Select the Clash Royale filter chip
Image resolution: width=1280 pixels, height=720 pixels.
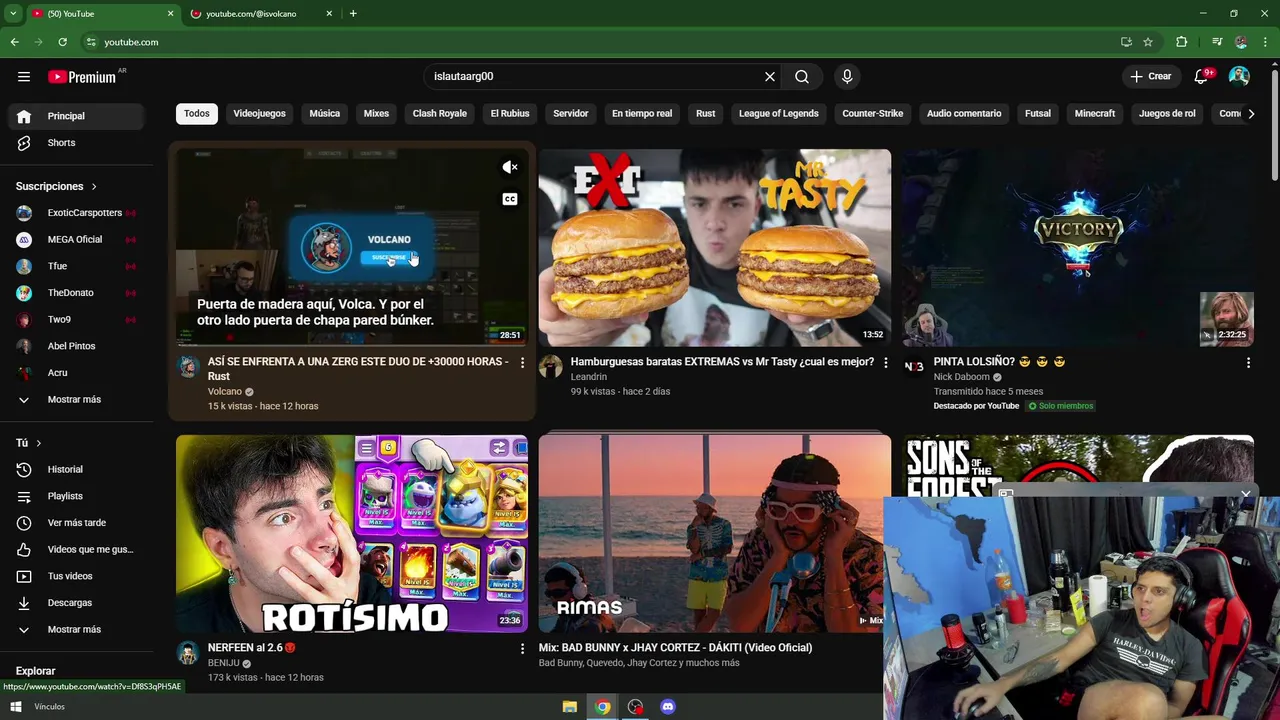coord(440,113)
